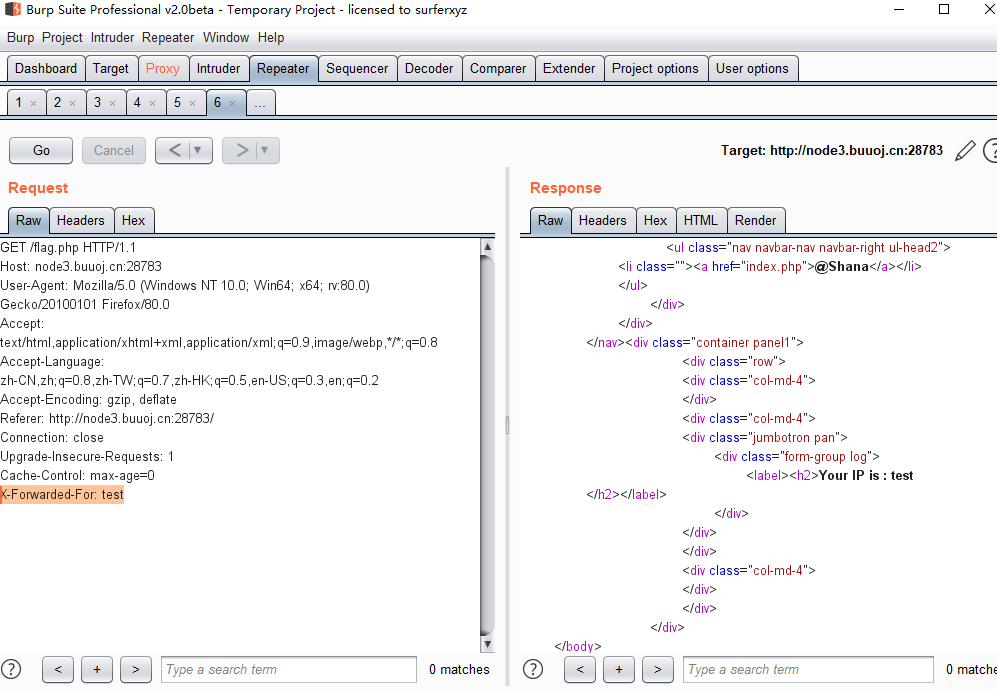This screenshot has height=690, width=997.
Task: Click the help icon beside the target
Action: click(x=990, y=150)
